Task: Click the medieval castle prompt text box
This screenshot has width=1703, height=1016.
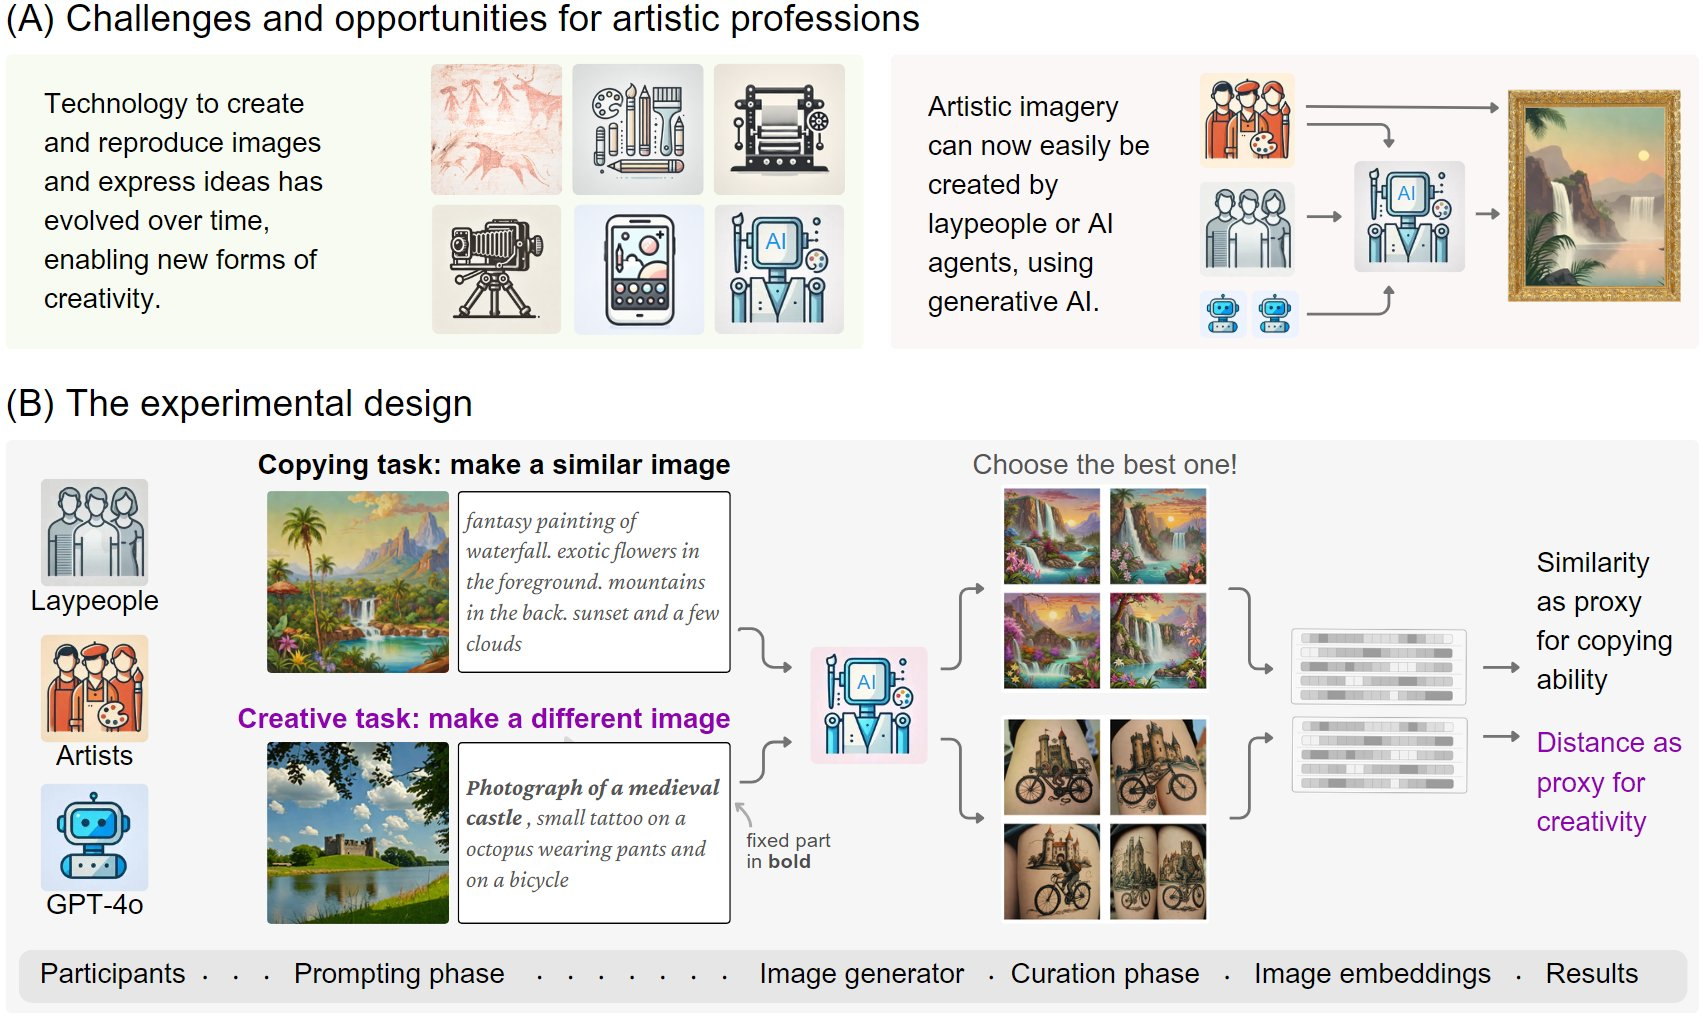Action: click(594, 832)
